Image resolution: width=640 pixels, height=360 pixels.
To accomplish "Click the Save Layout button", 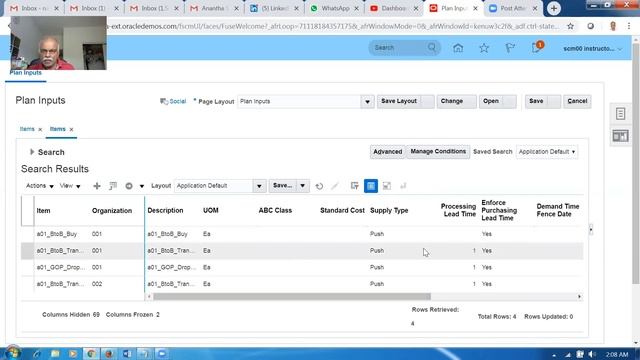I will tap(406, 101).
